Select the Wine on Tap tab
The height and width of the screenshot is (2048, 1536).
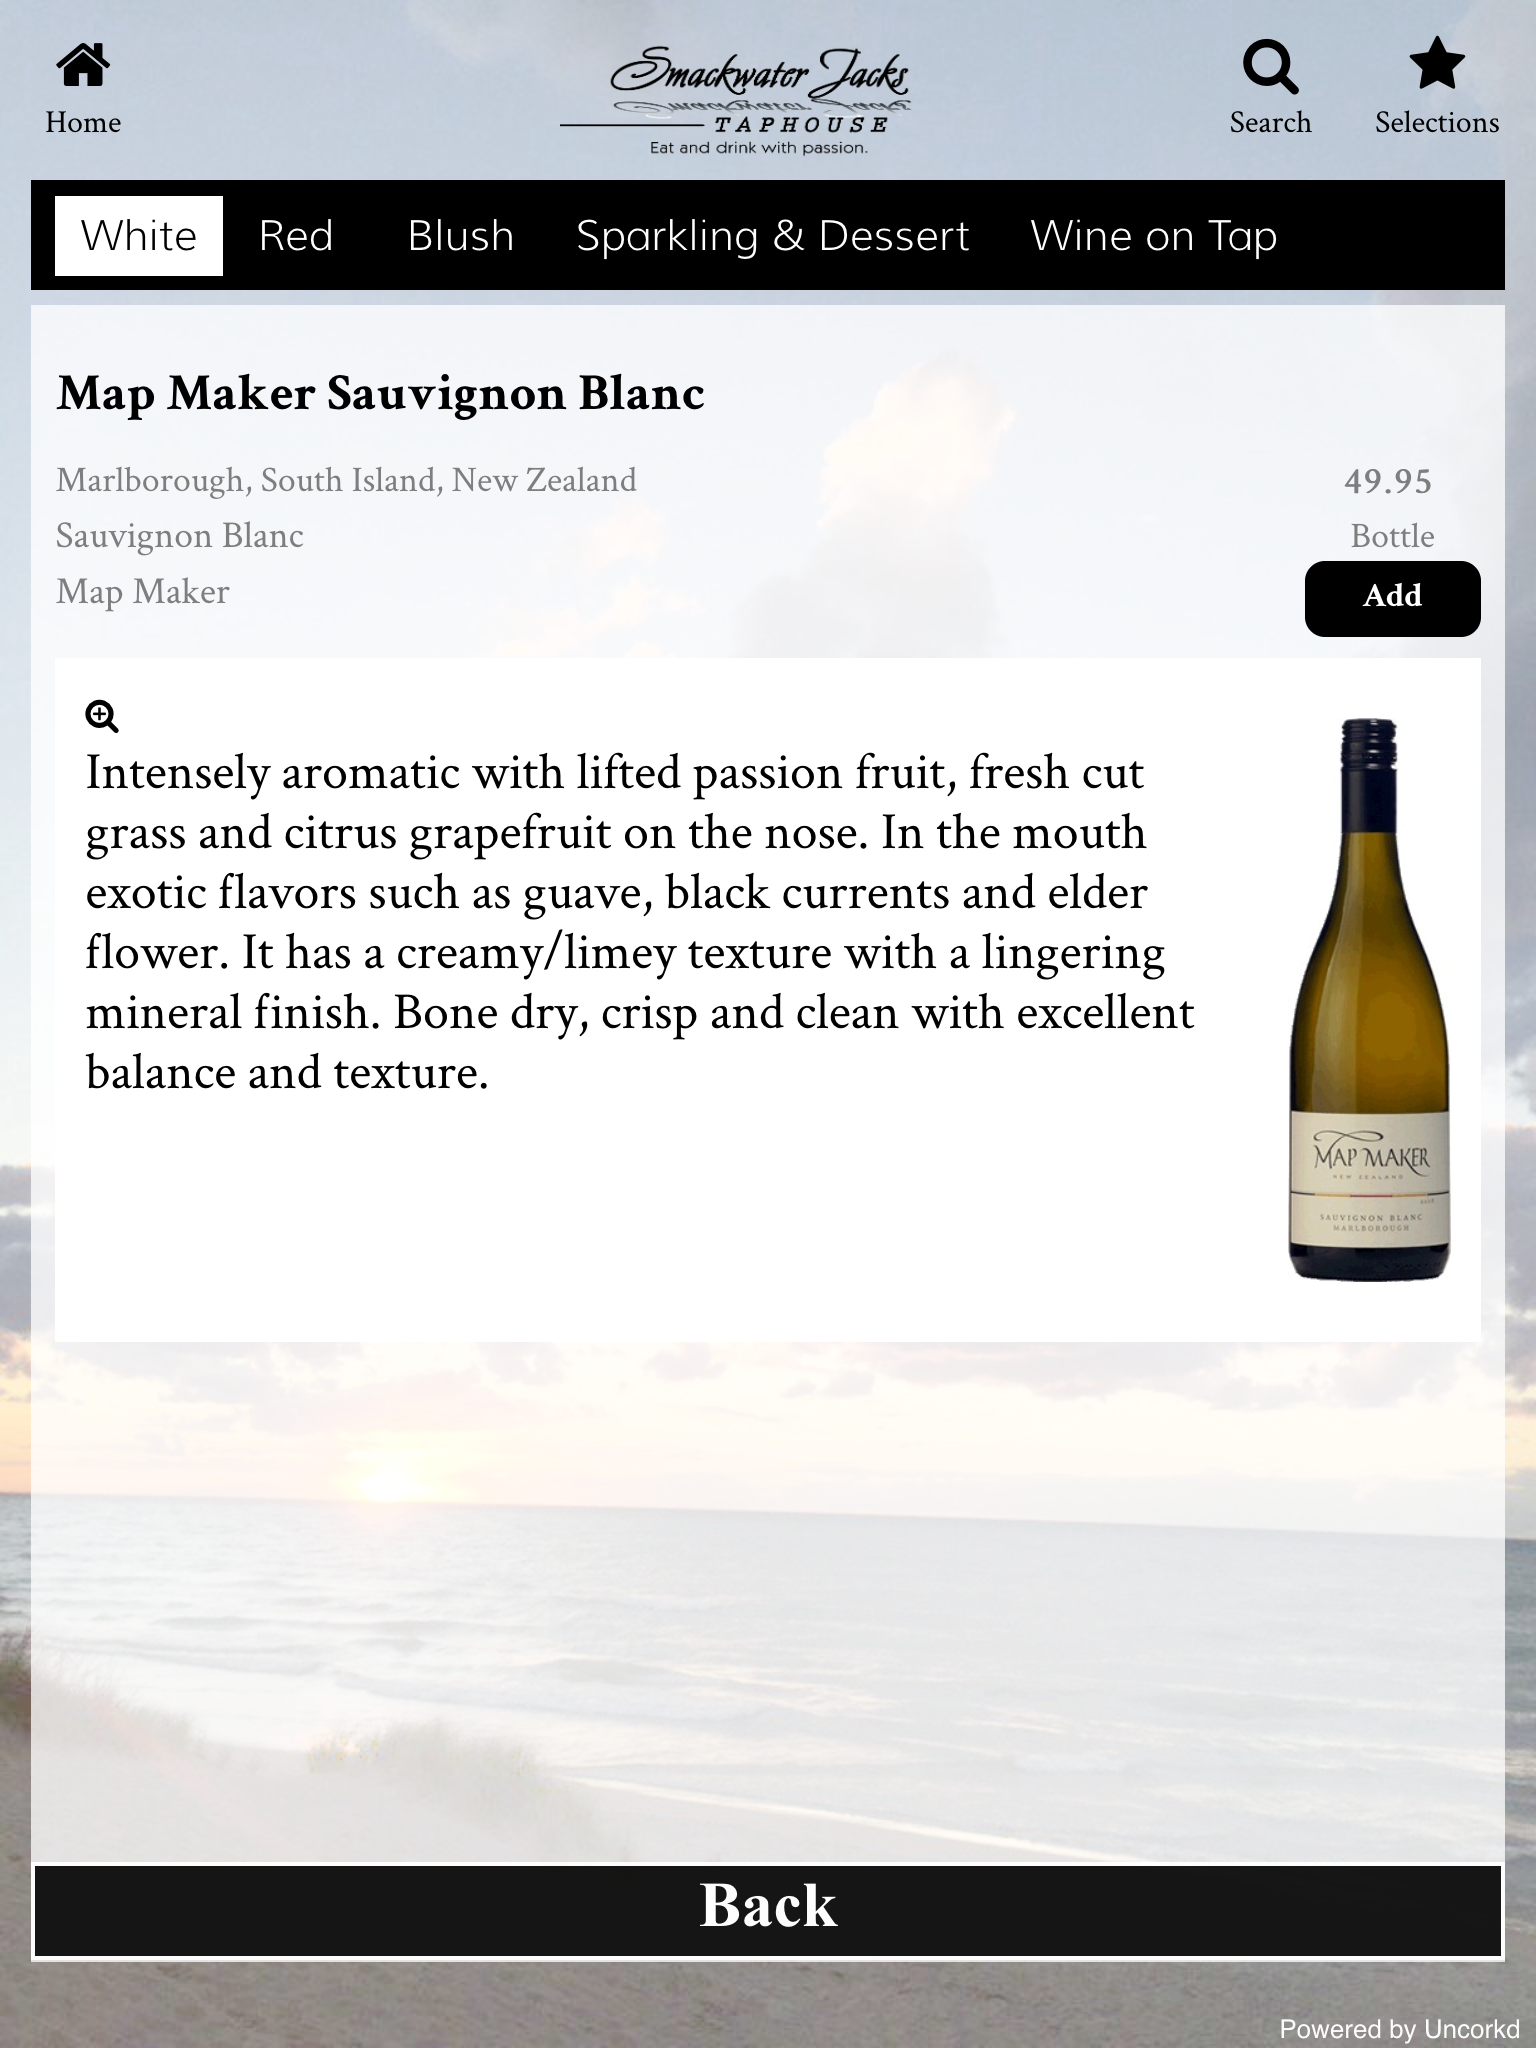tap(1154, 236)
